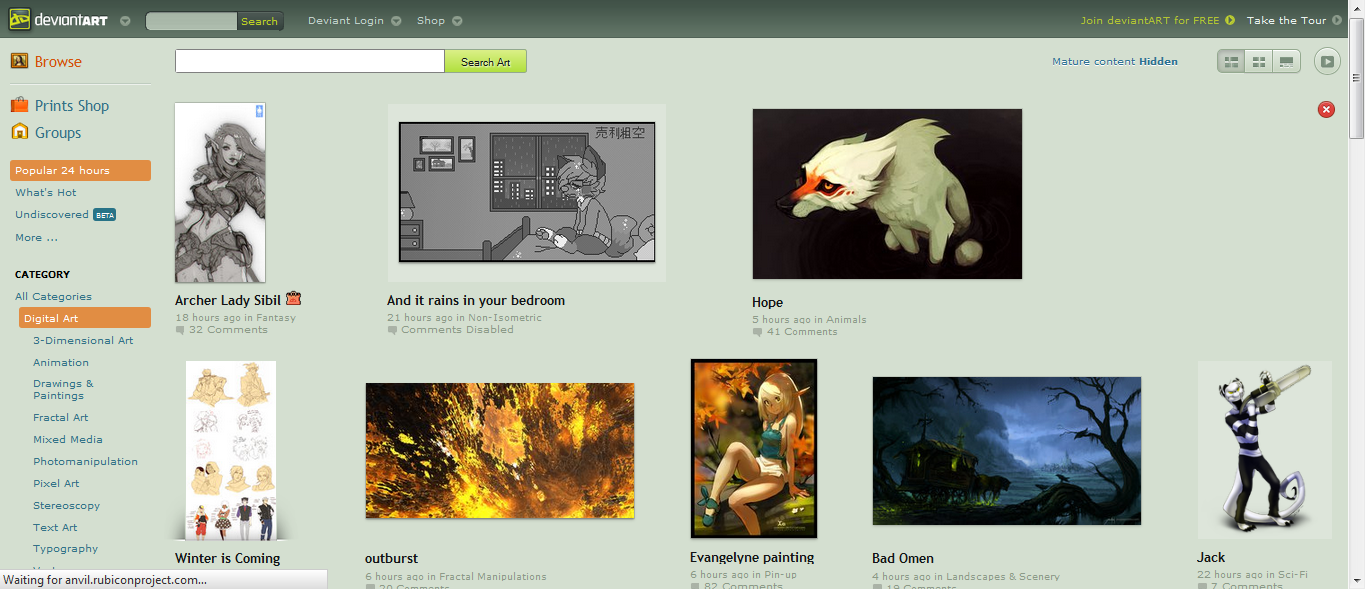Click Animals category link under Hope
This screenshot has height=589, width=1365.
[846, 320]
